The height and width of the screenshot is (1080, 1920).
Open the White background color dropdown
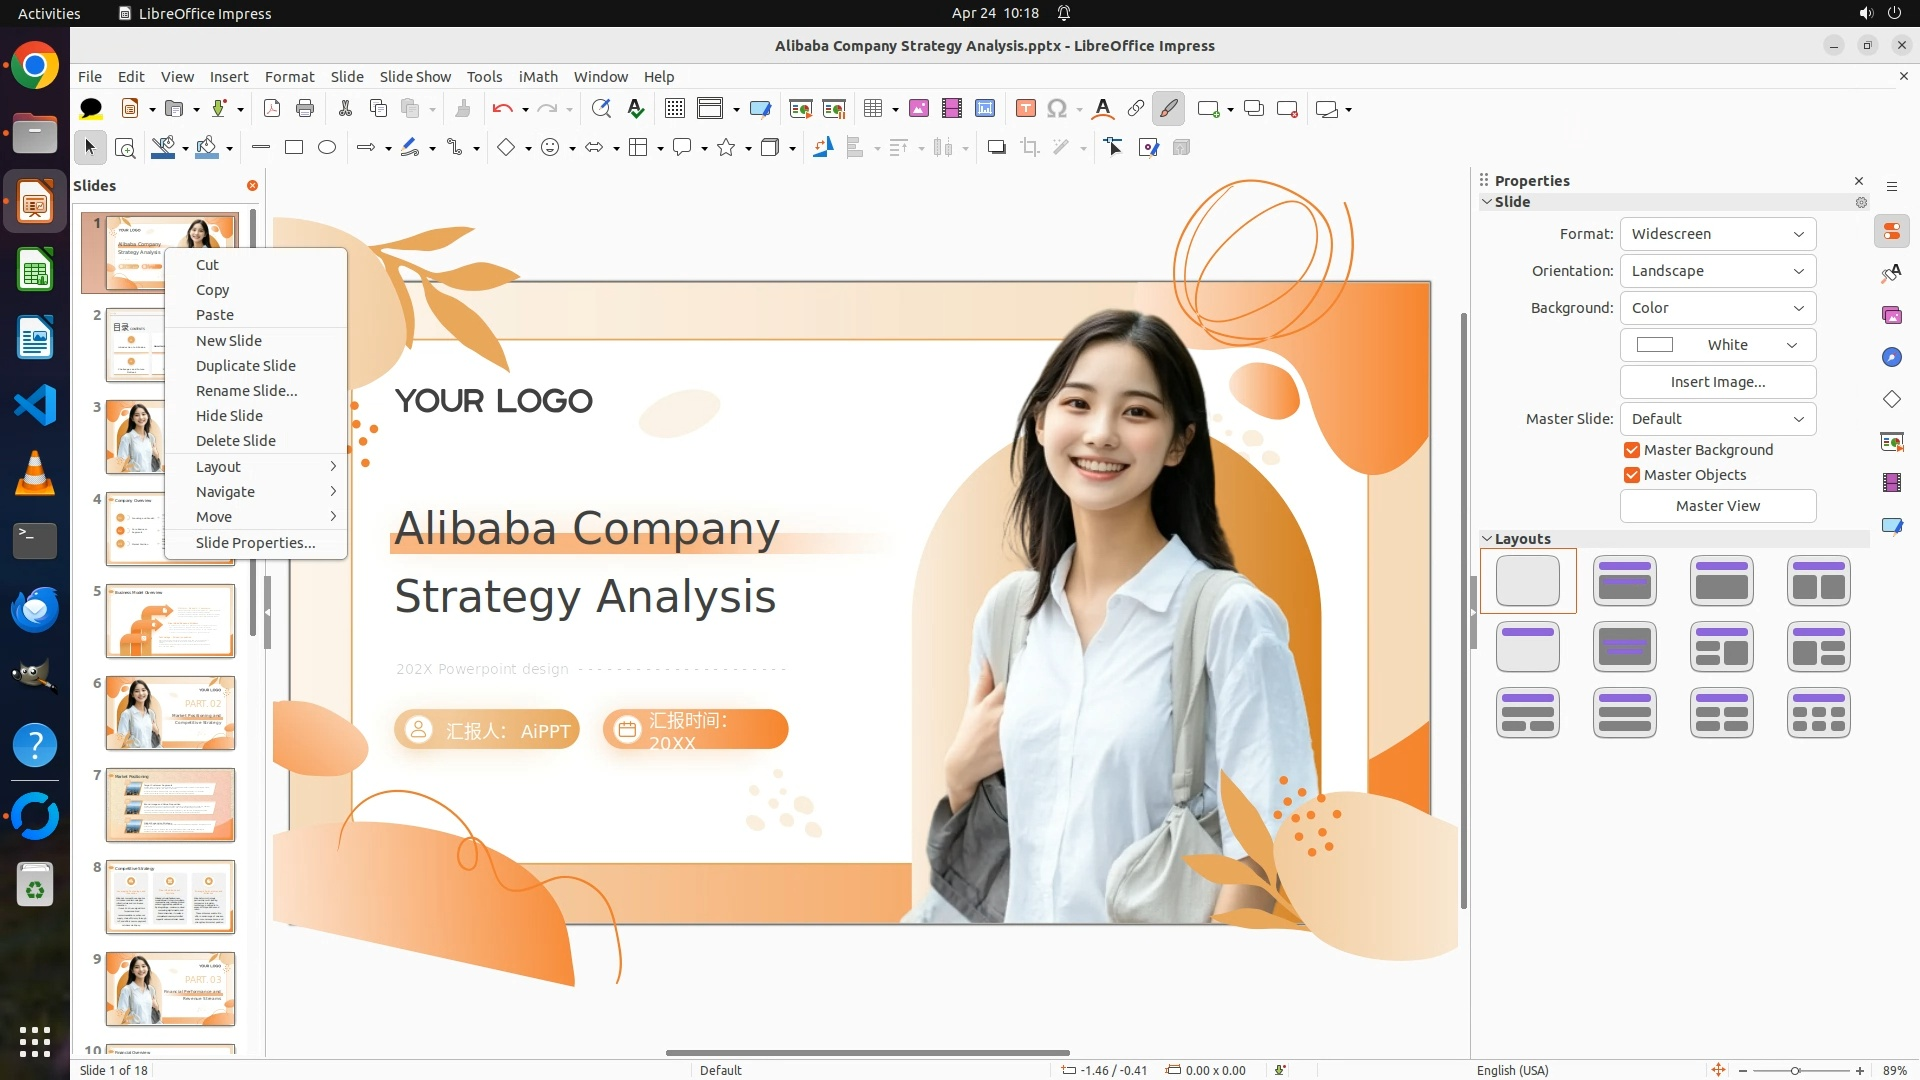[1717, 345]
